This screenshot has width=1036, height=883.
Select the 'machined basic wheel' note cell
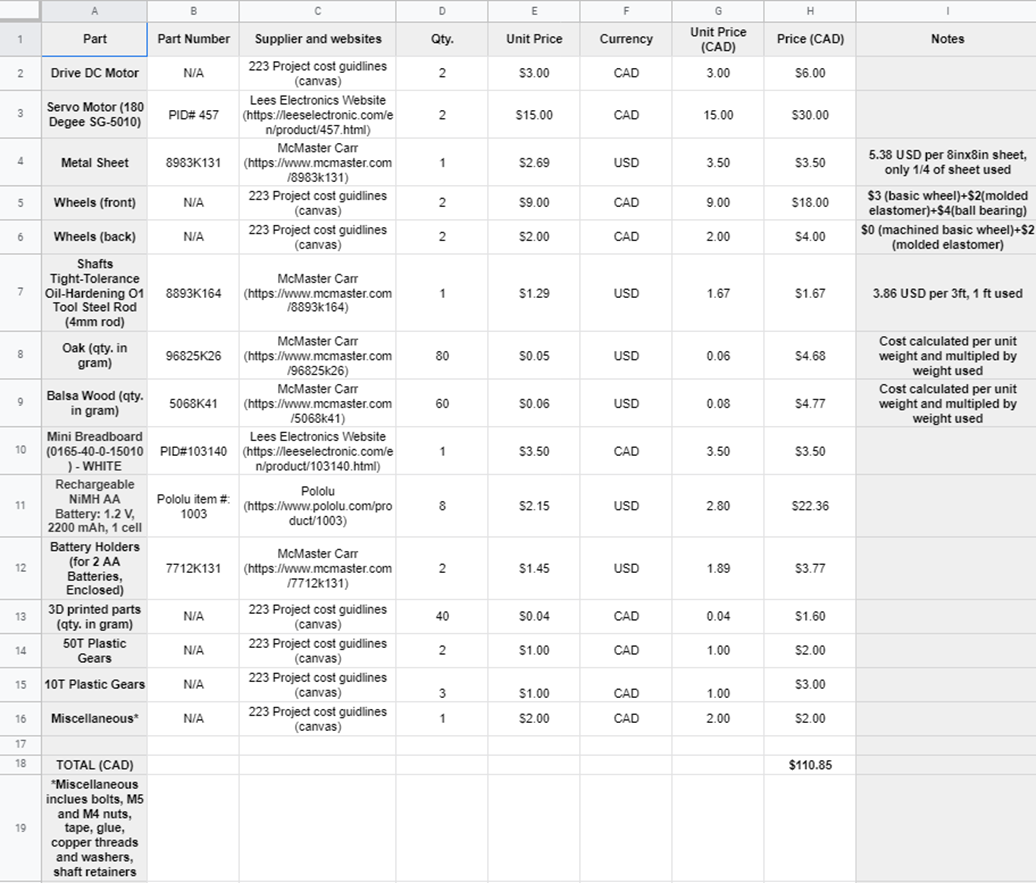pos(947,237)
